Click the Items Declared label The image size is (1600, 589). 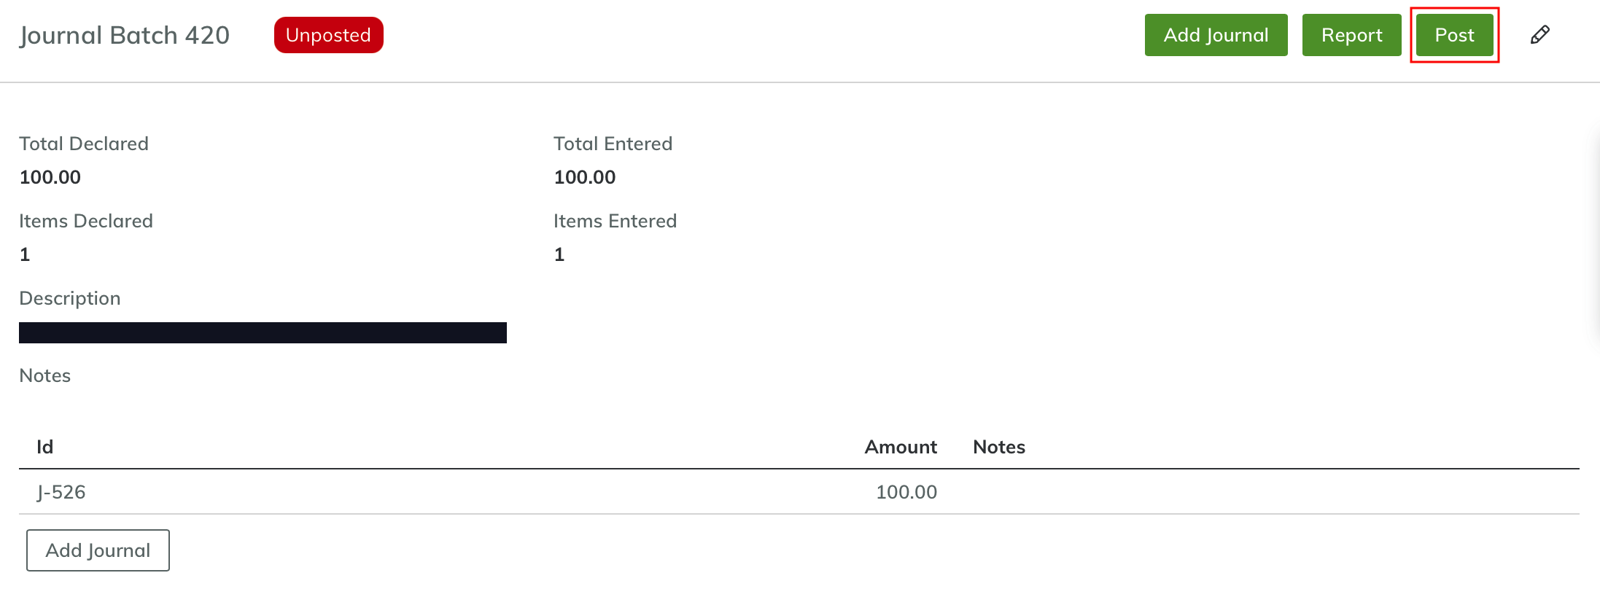pyautogui.click(x=86, y=221)
